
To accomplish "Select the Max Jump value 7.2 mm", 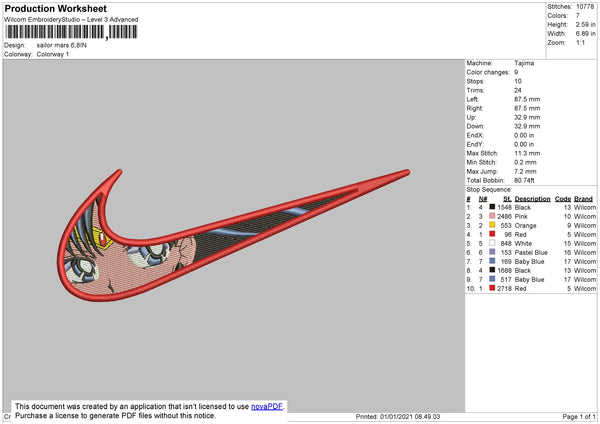I will click(x=525, y=171).
